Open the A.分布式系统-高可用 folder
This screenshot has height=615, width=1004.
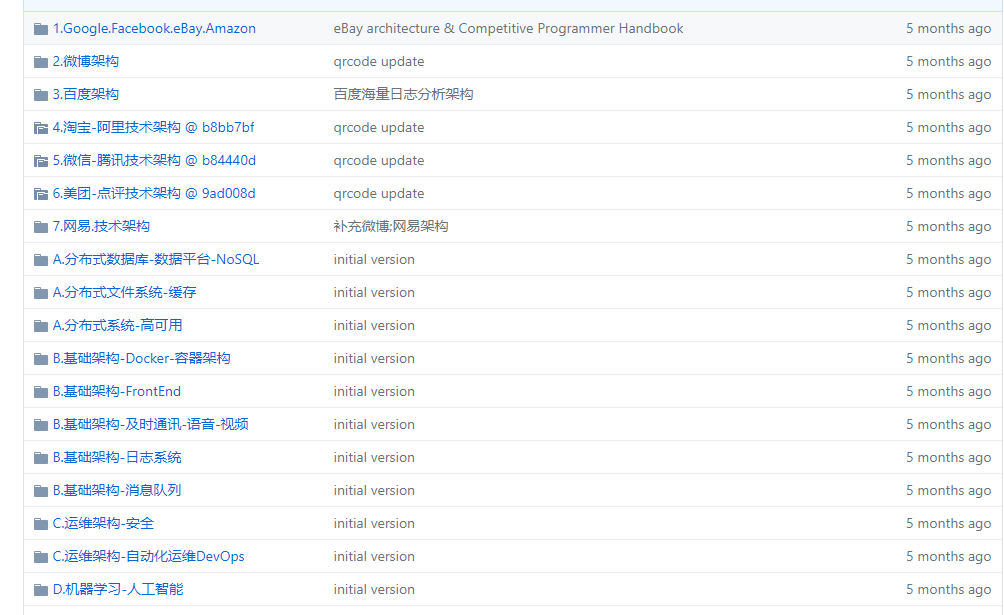coord(117,325)
